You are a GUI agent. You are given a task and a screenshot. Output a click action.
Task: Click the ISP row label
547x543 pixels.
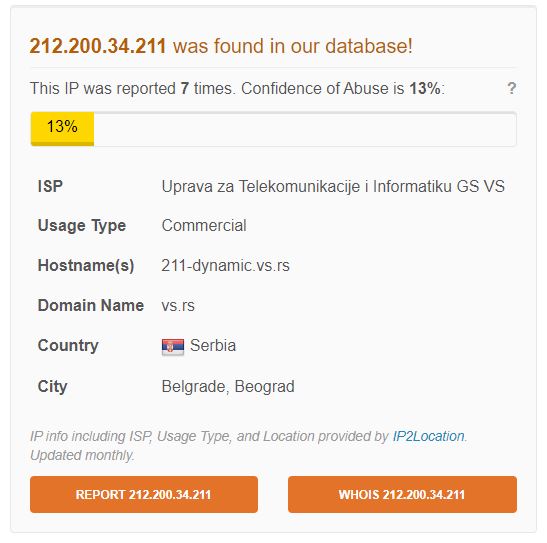click(x=50, y=186)
